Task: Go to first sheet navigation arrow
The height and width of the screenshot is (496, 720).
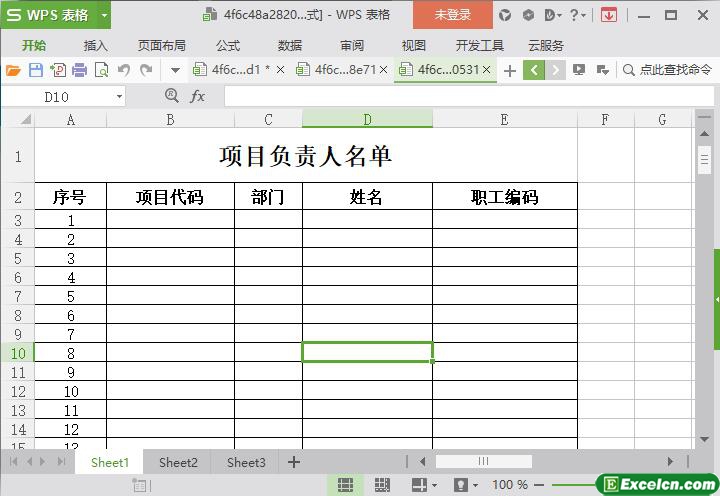Action: click(x=13, y=462)
